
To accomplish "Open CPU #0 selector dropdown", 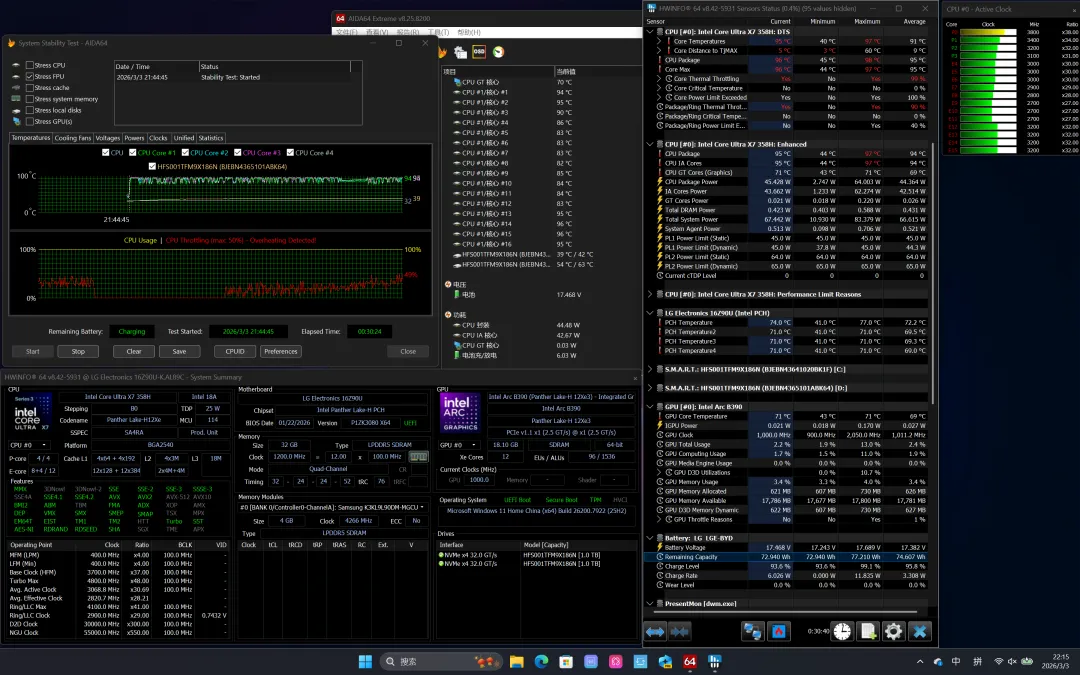I will point(28,445).
